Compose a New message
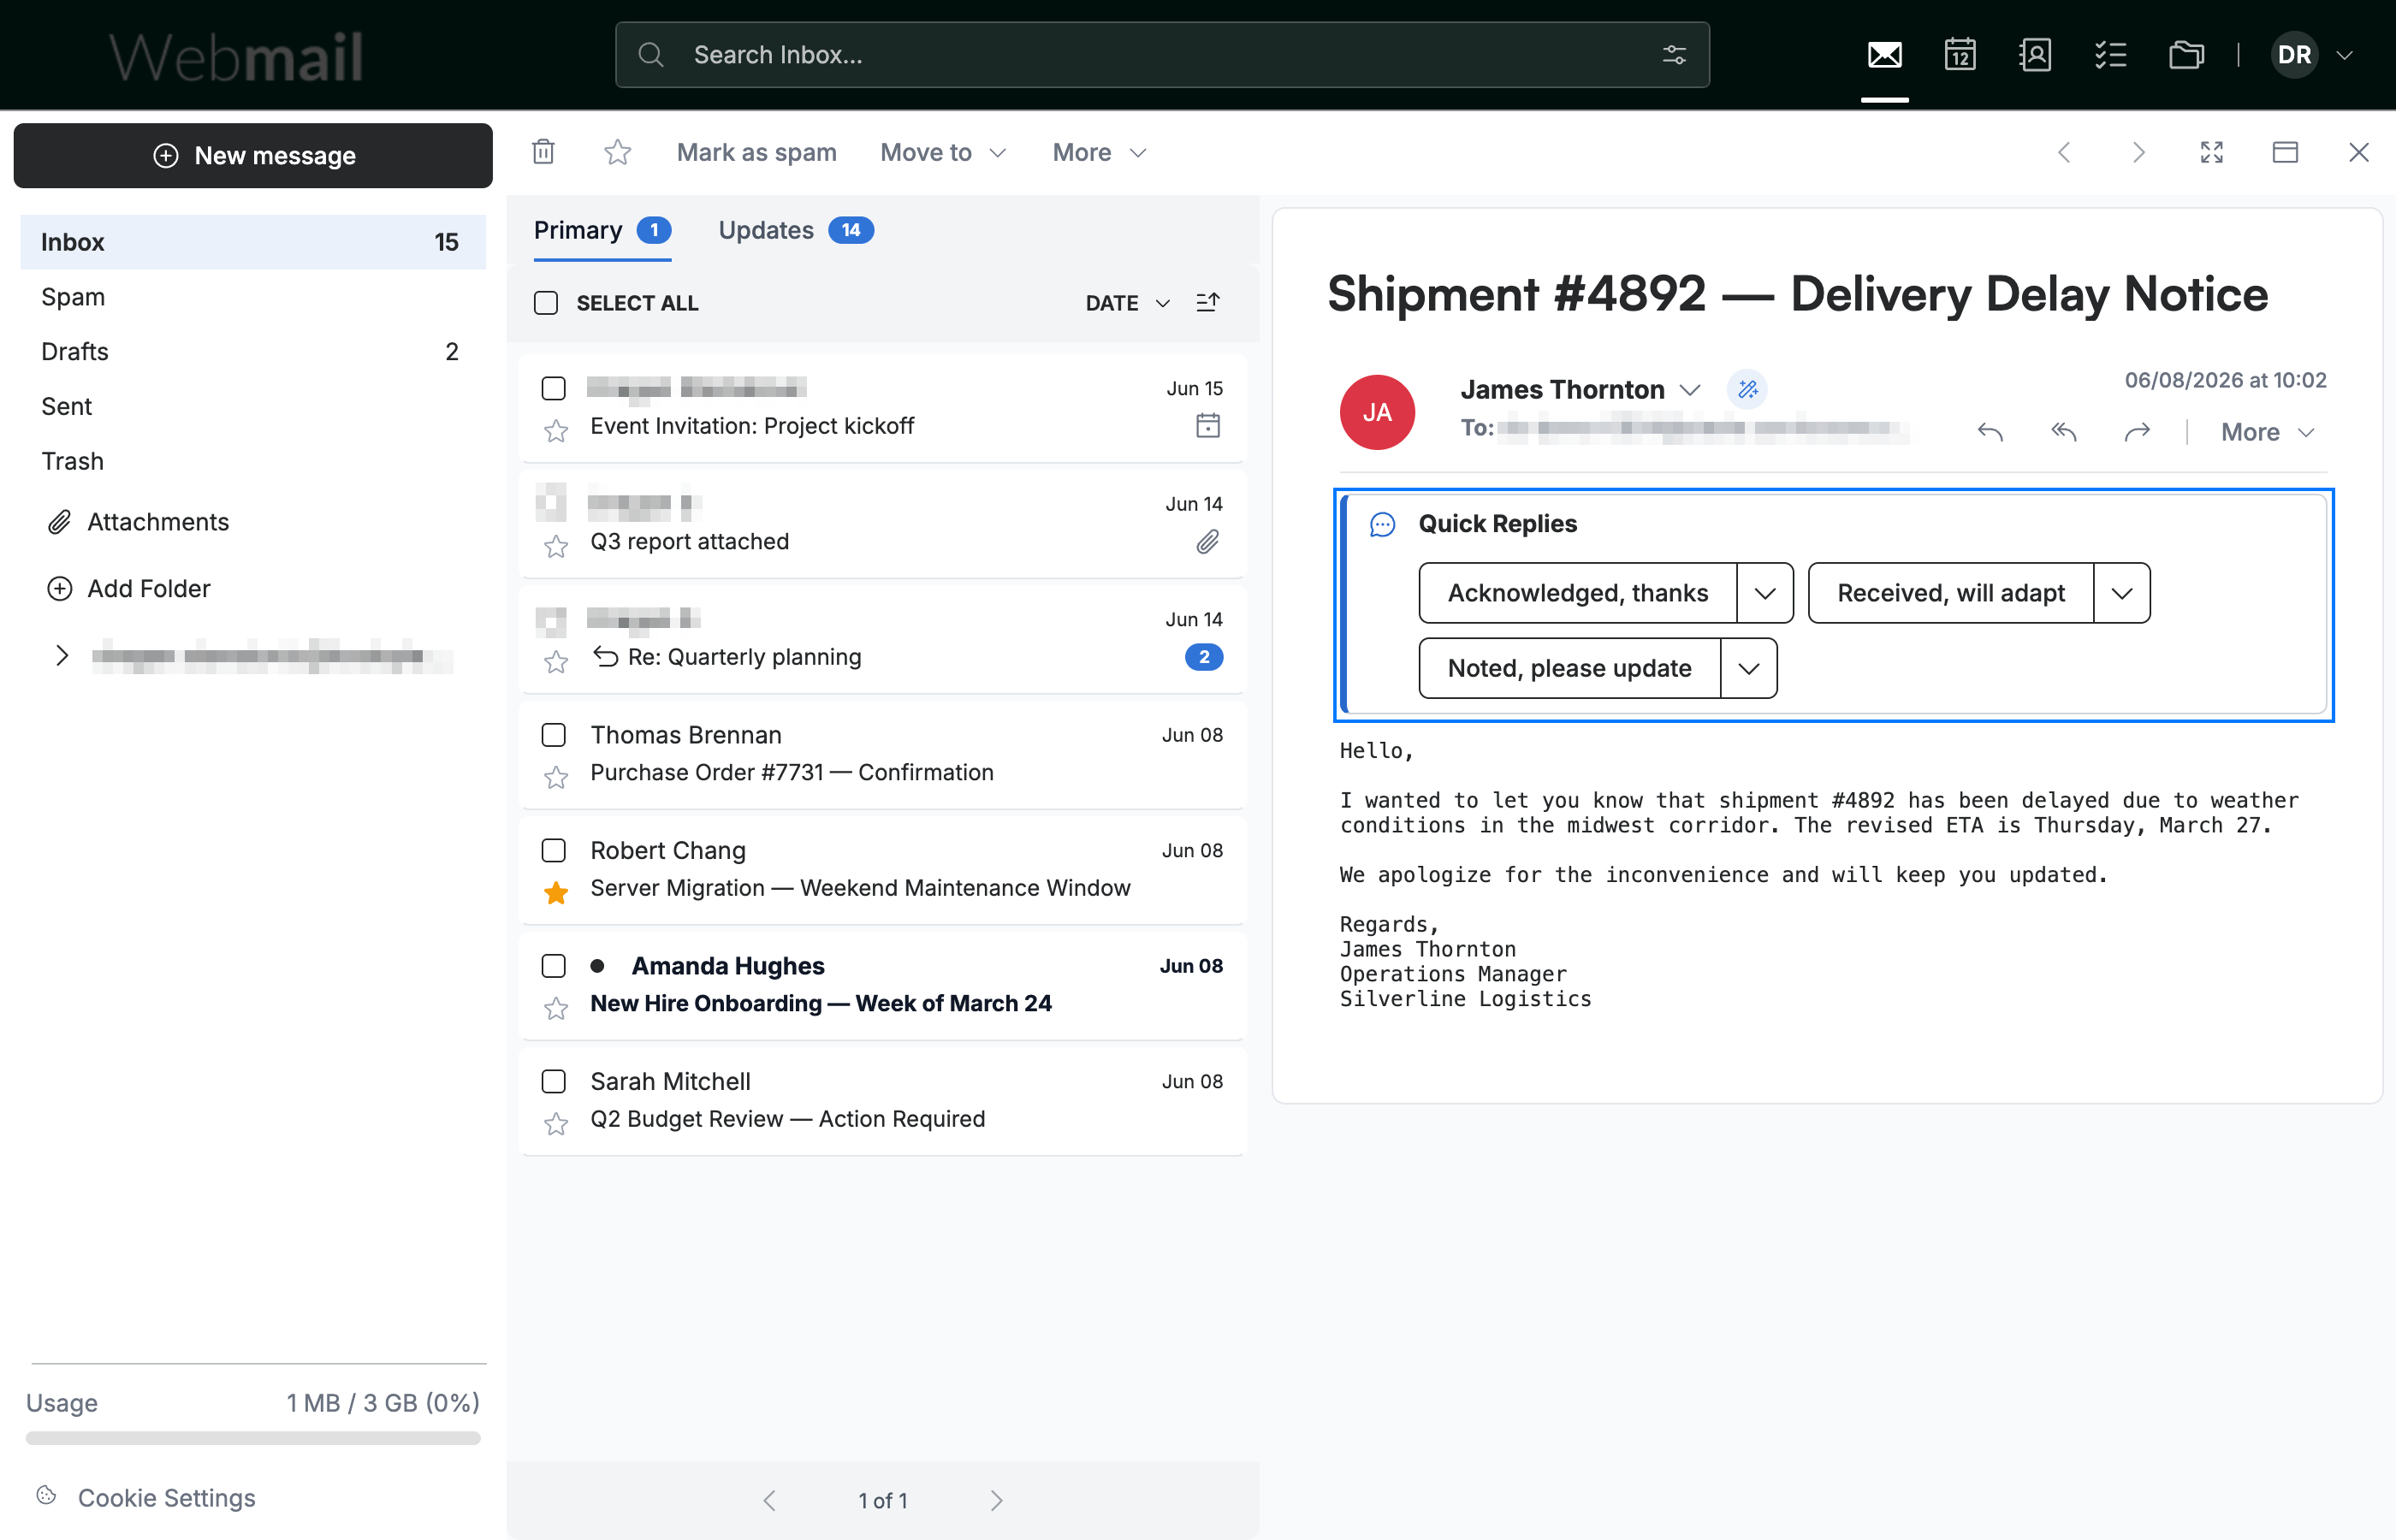Image resolution: width=2396 pixels, height=1540 pixels. 253,156
